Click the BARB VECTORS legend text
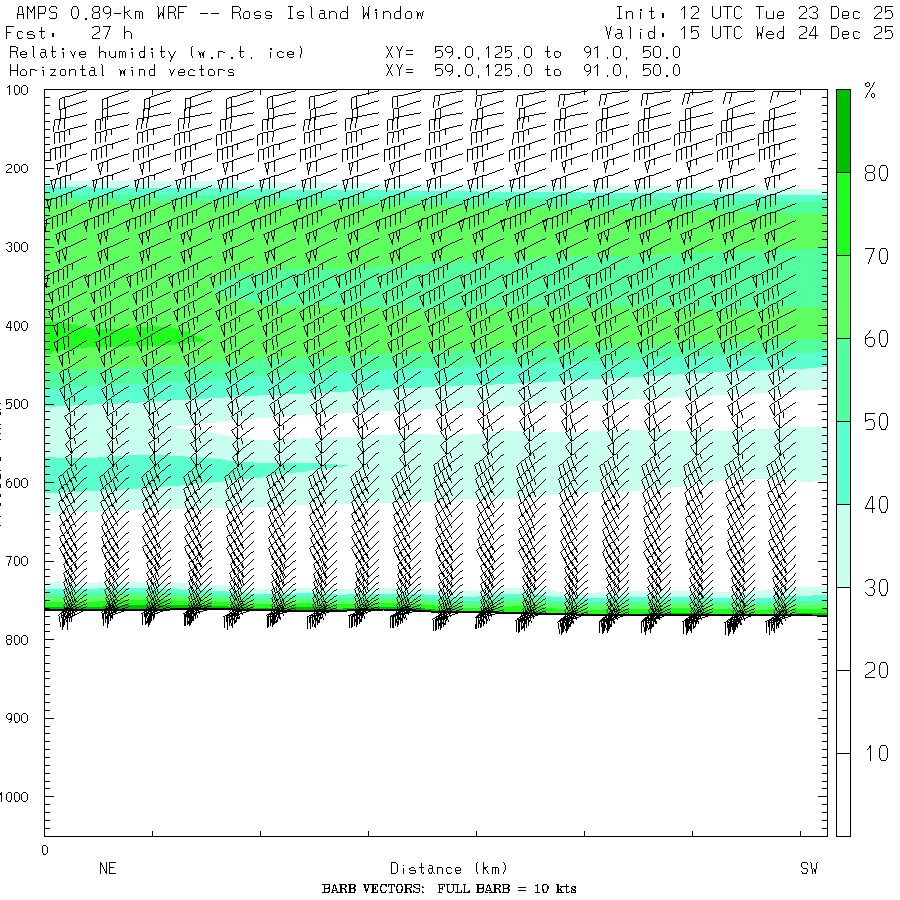 (x=449, y=889)
